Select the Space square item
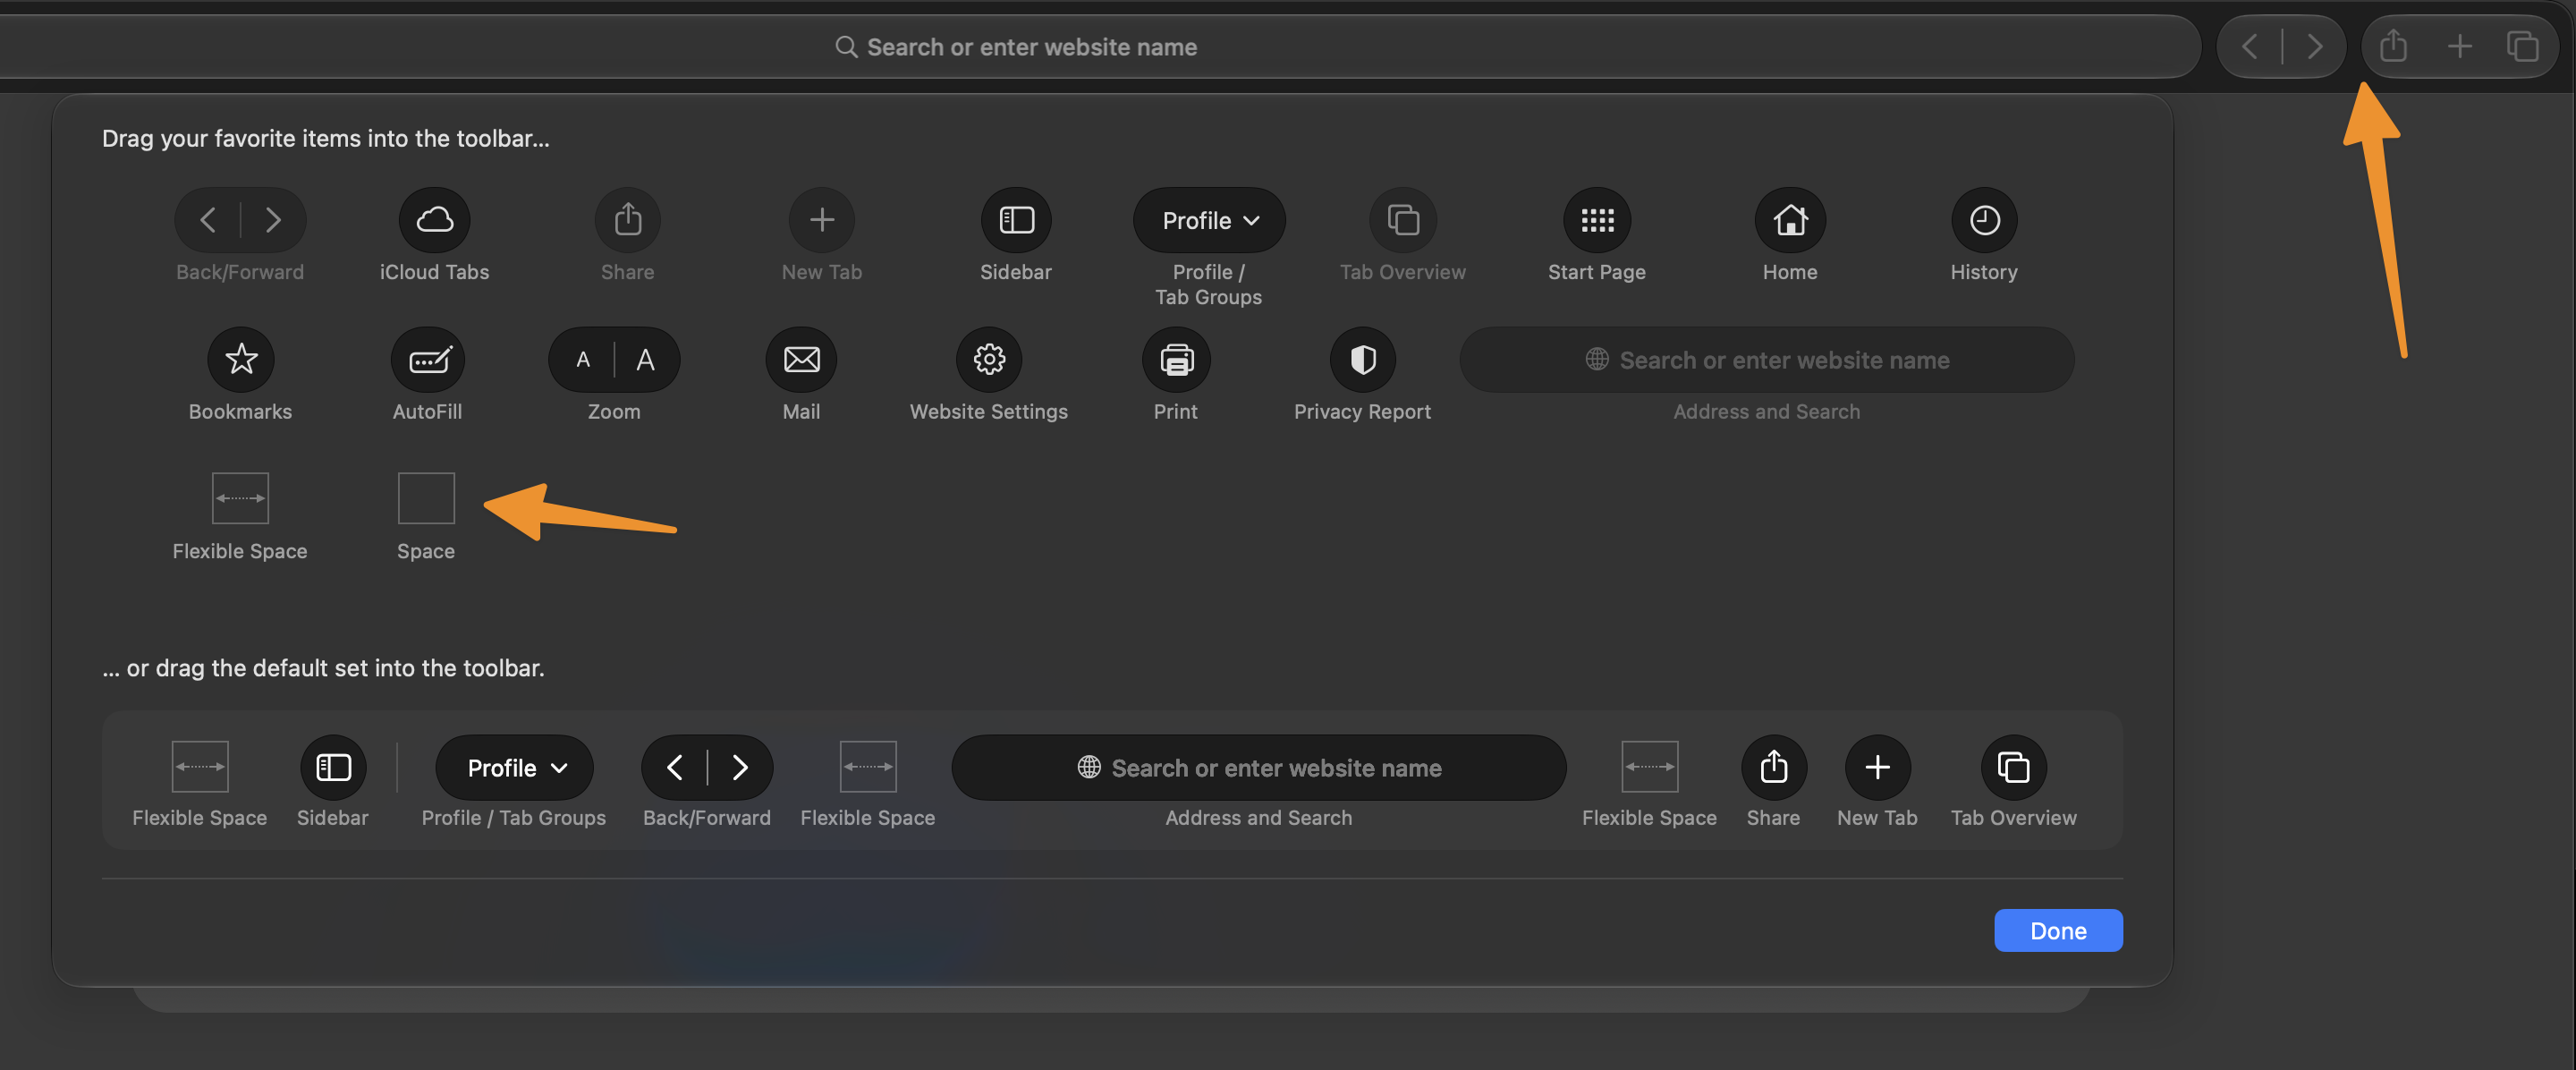This screenshot has width=2576, height=1070. pos(426,498)
